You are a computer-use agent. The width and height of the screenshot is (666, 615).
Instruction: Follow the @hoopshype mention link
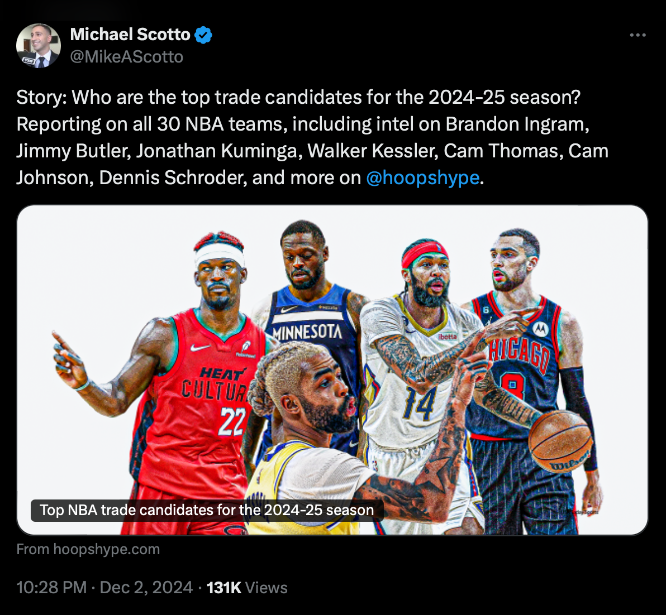point(423,178)
